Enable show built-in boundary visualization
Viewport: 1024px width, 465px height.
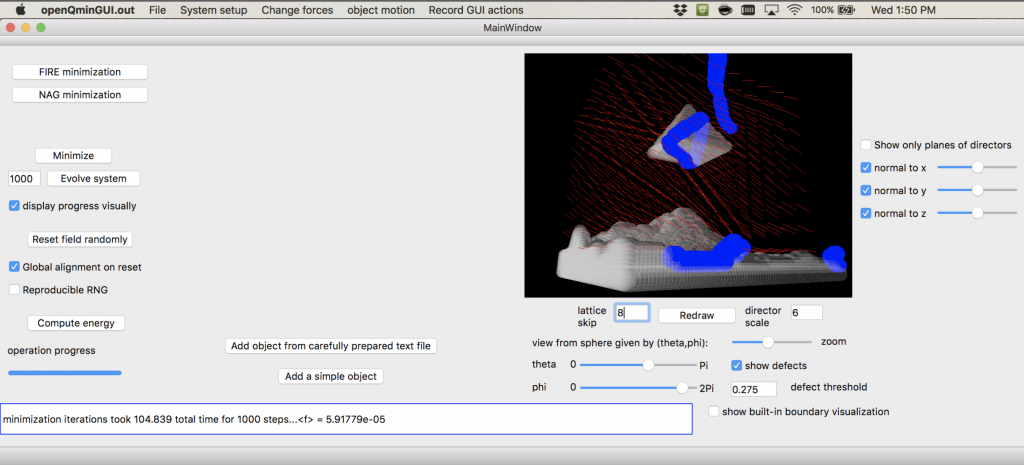[x=714, y=411]
